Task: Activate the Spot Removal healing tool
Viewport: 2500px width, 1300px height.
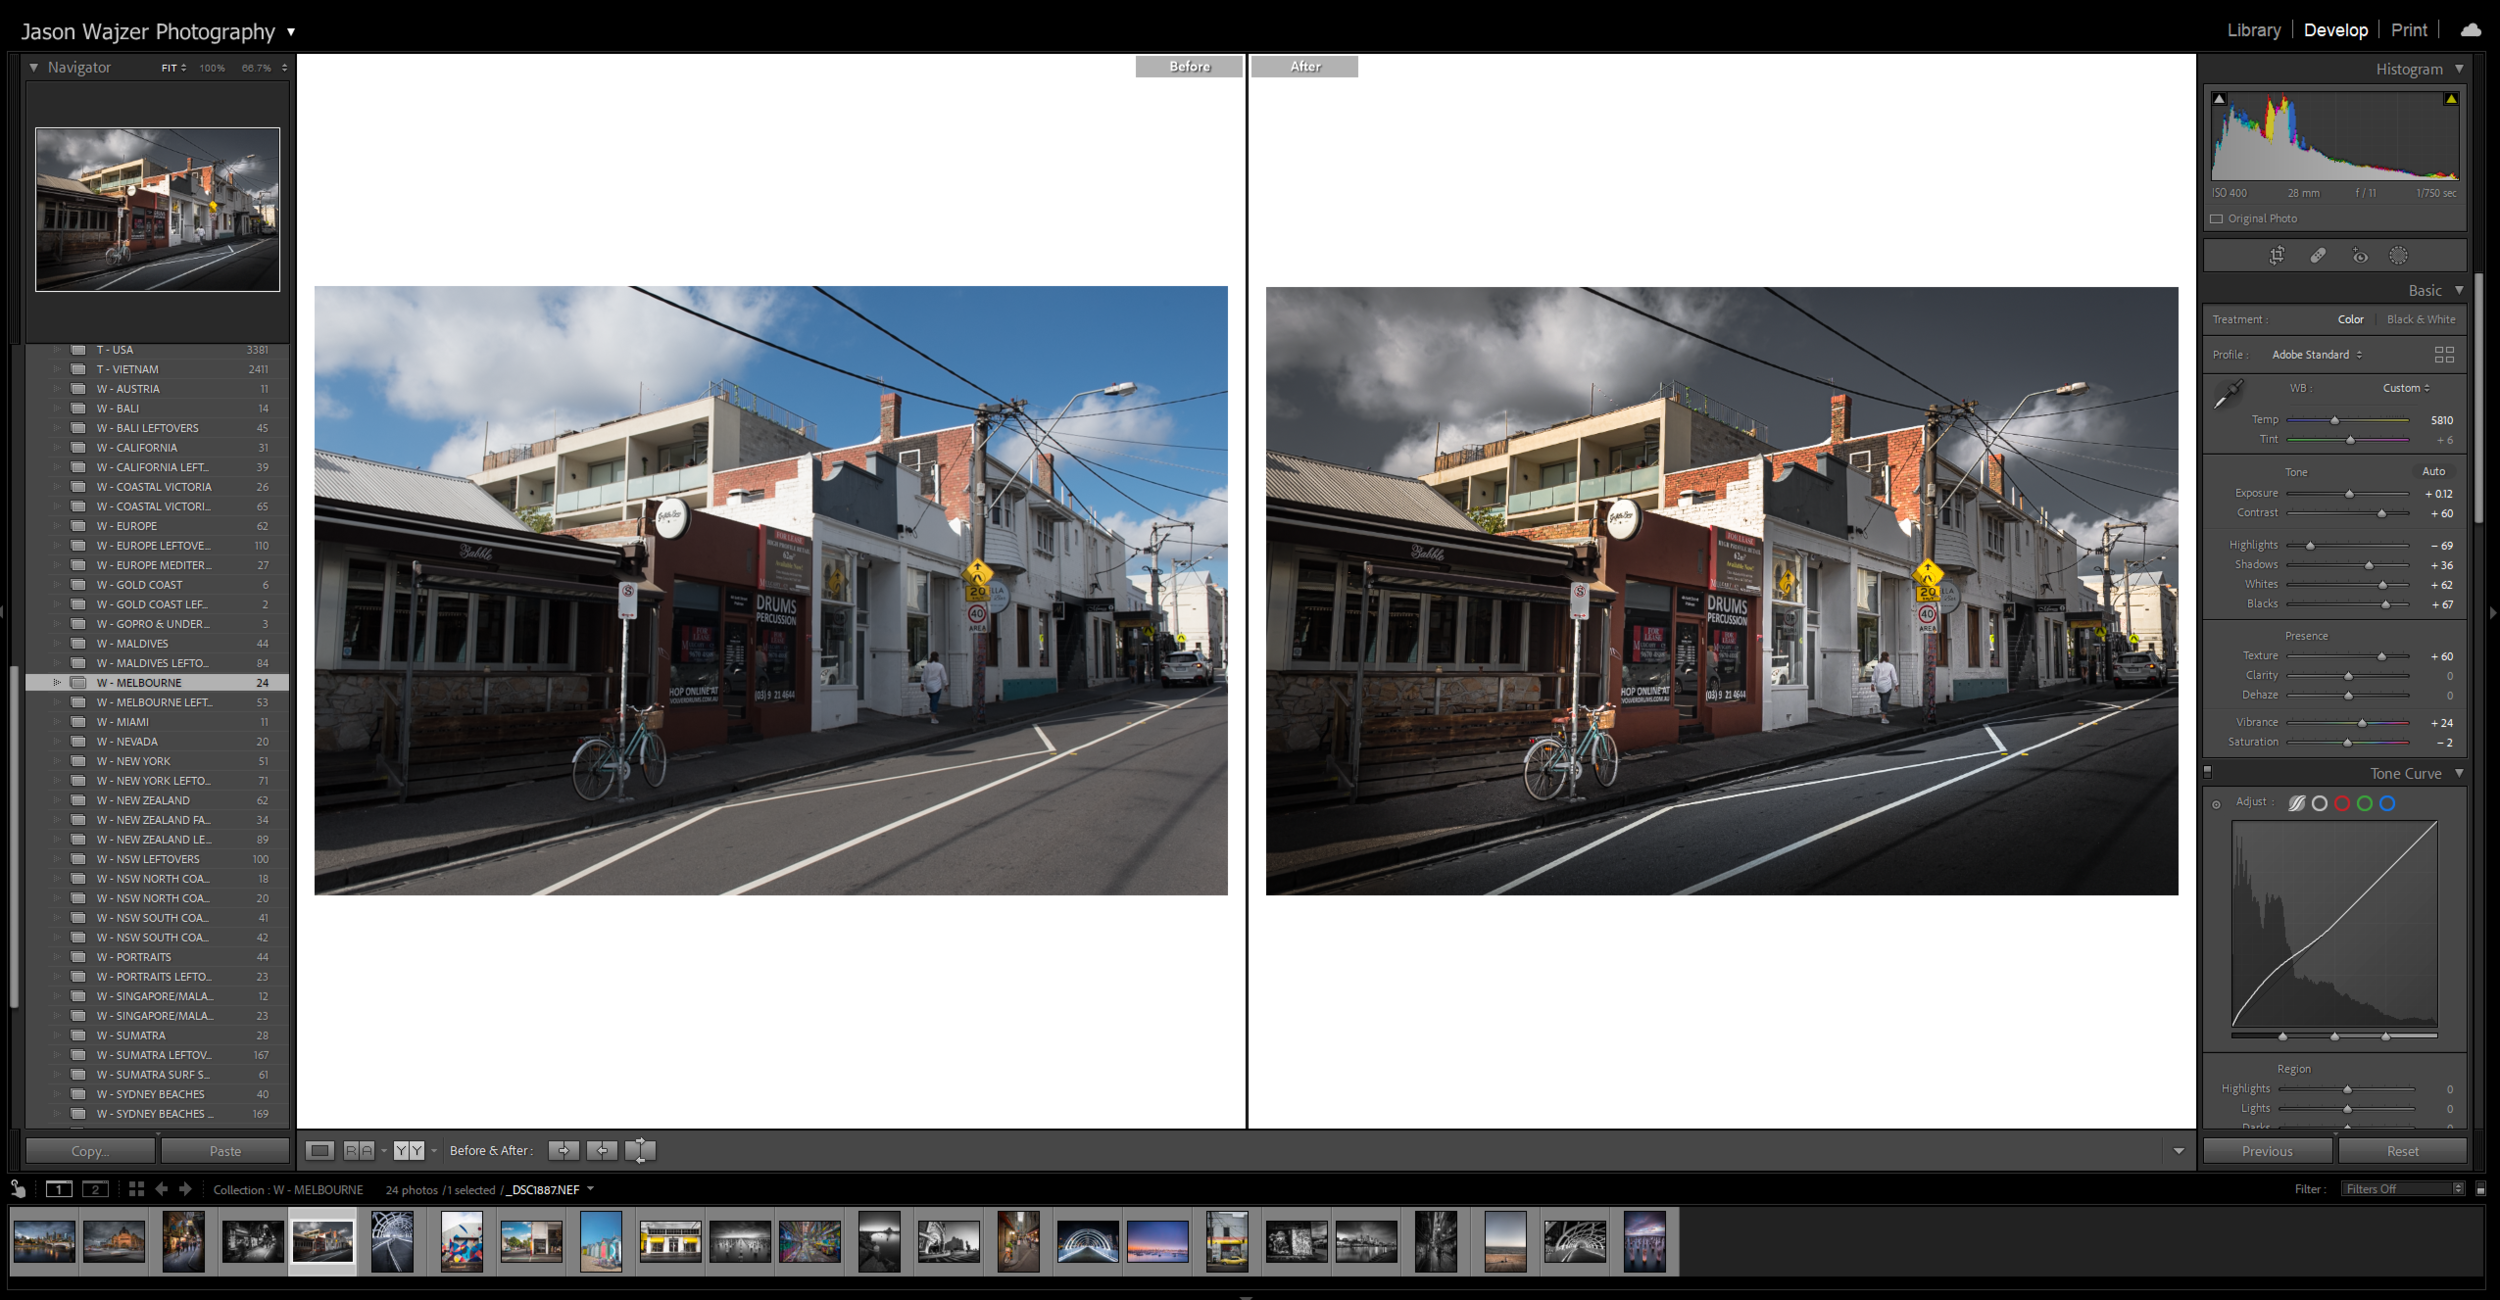Action: [2318, 255]
